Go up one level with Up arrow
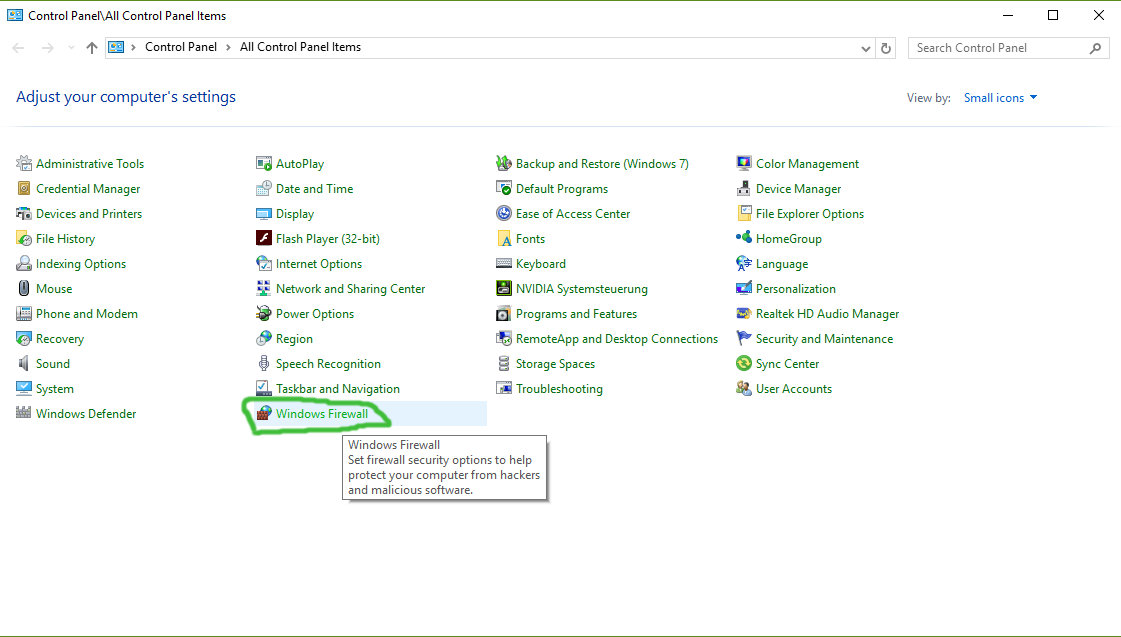Screen dimensions: 1121x637 pos(92,48)
